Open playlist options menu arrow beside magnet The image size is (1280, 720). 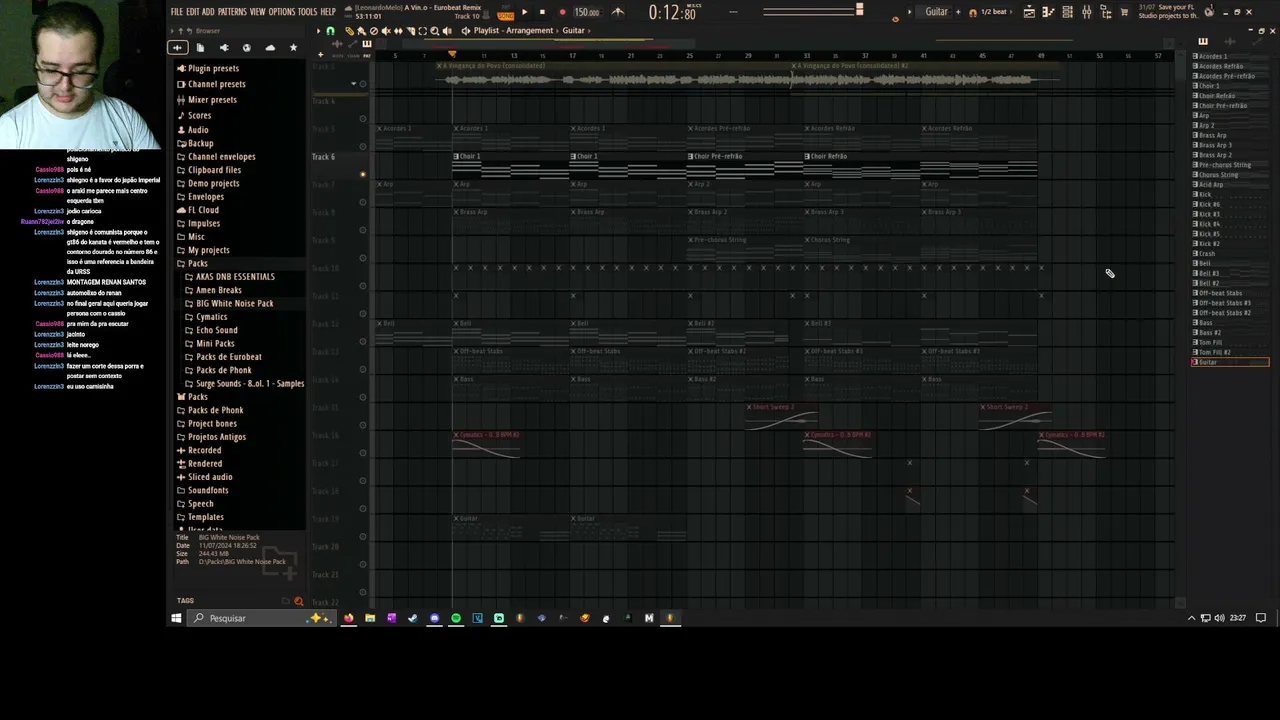tap(318, 31)
